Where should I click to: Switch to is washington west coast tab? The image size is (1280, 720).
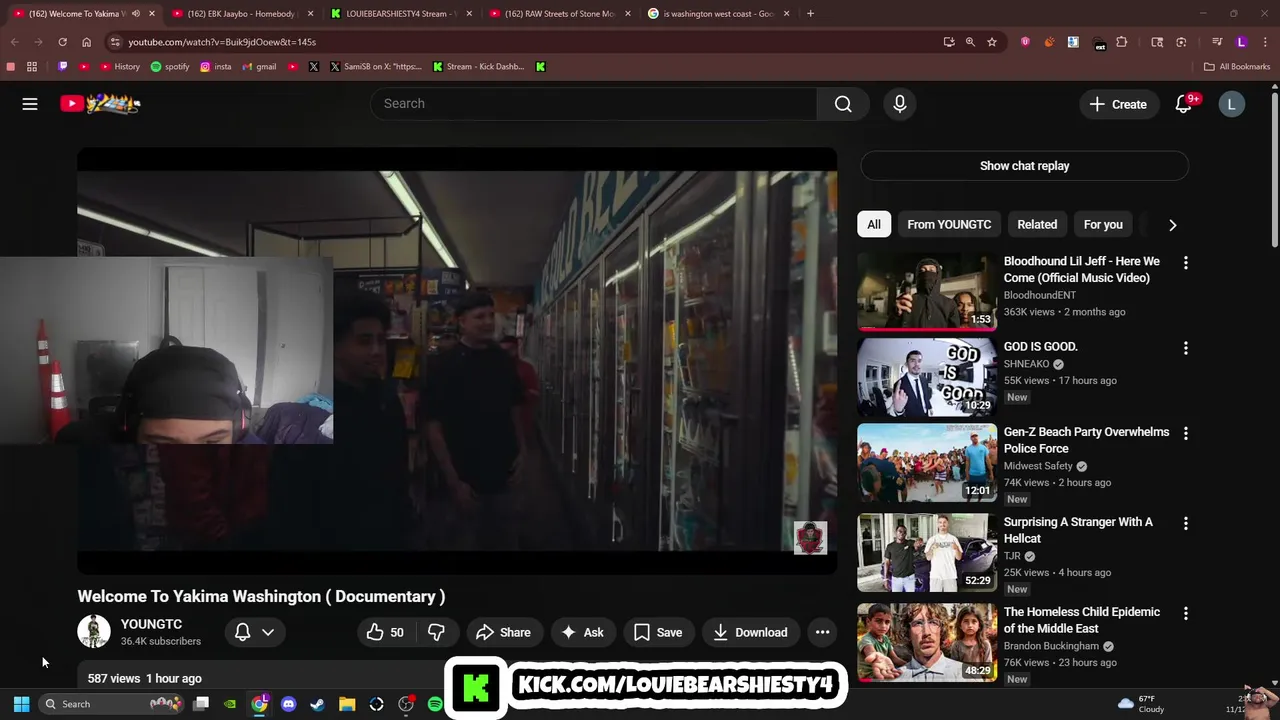719,14
